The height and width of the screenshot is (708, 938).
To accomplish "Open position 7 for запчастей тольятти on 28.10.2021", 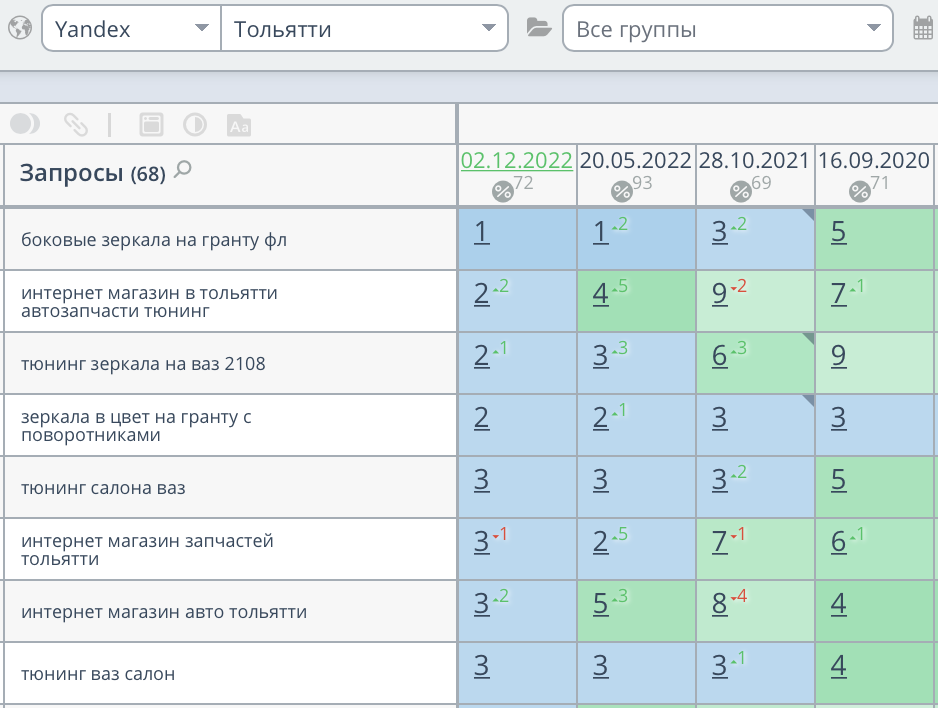I will 720,542.
